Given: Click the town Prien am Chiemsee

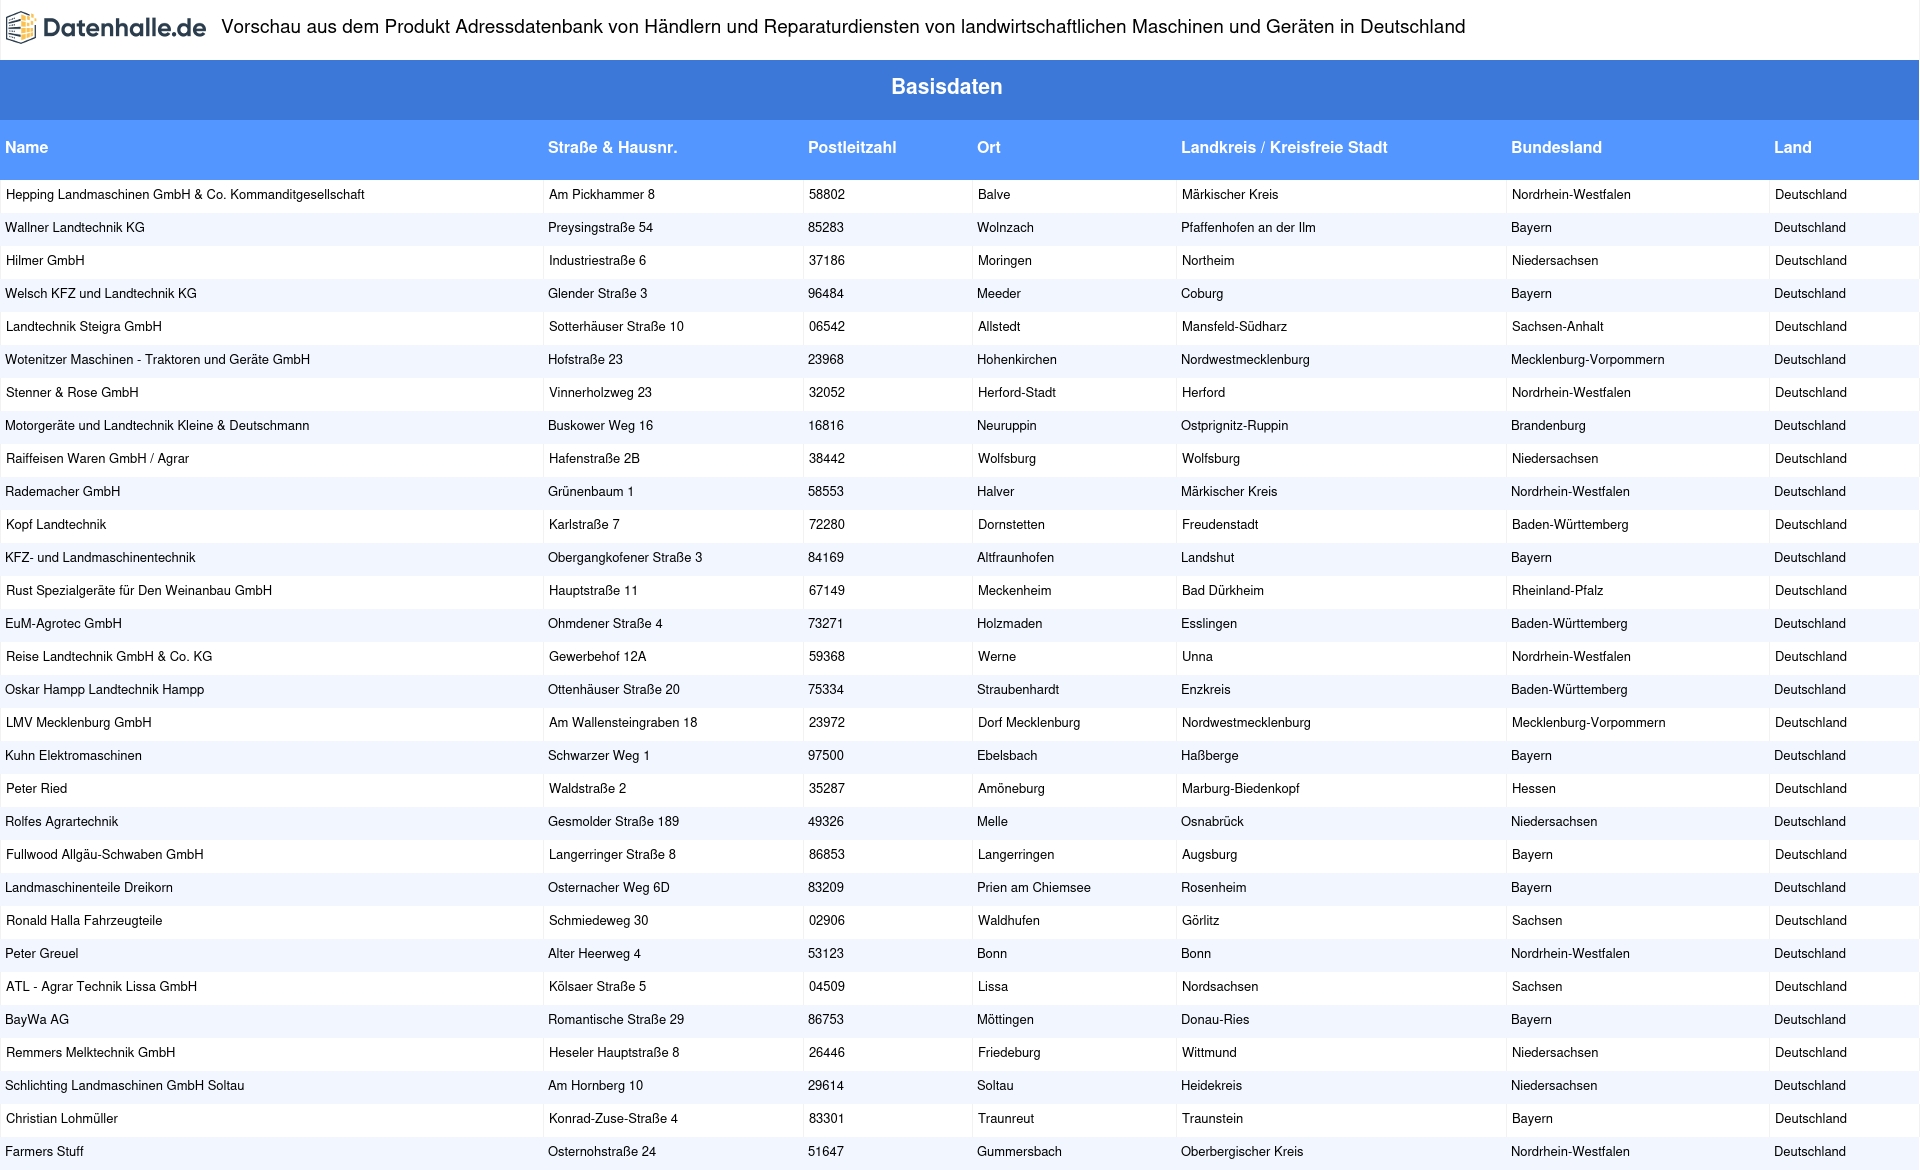Looking at the screenshot, I should click(1034, 888).
